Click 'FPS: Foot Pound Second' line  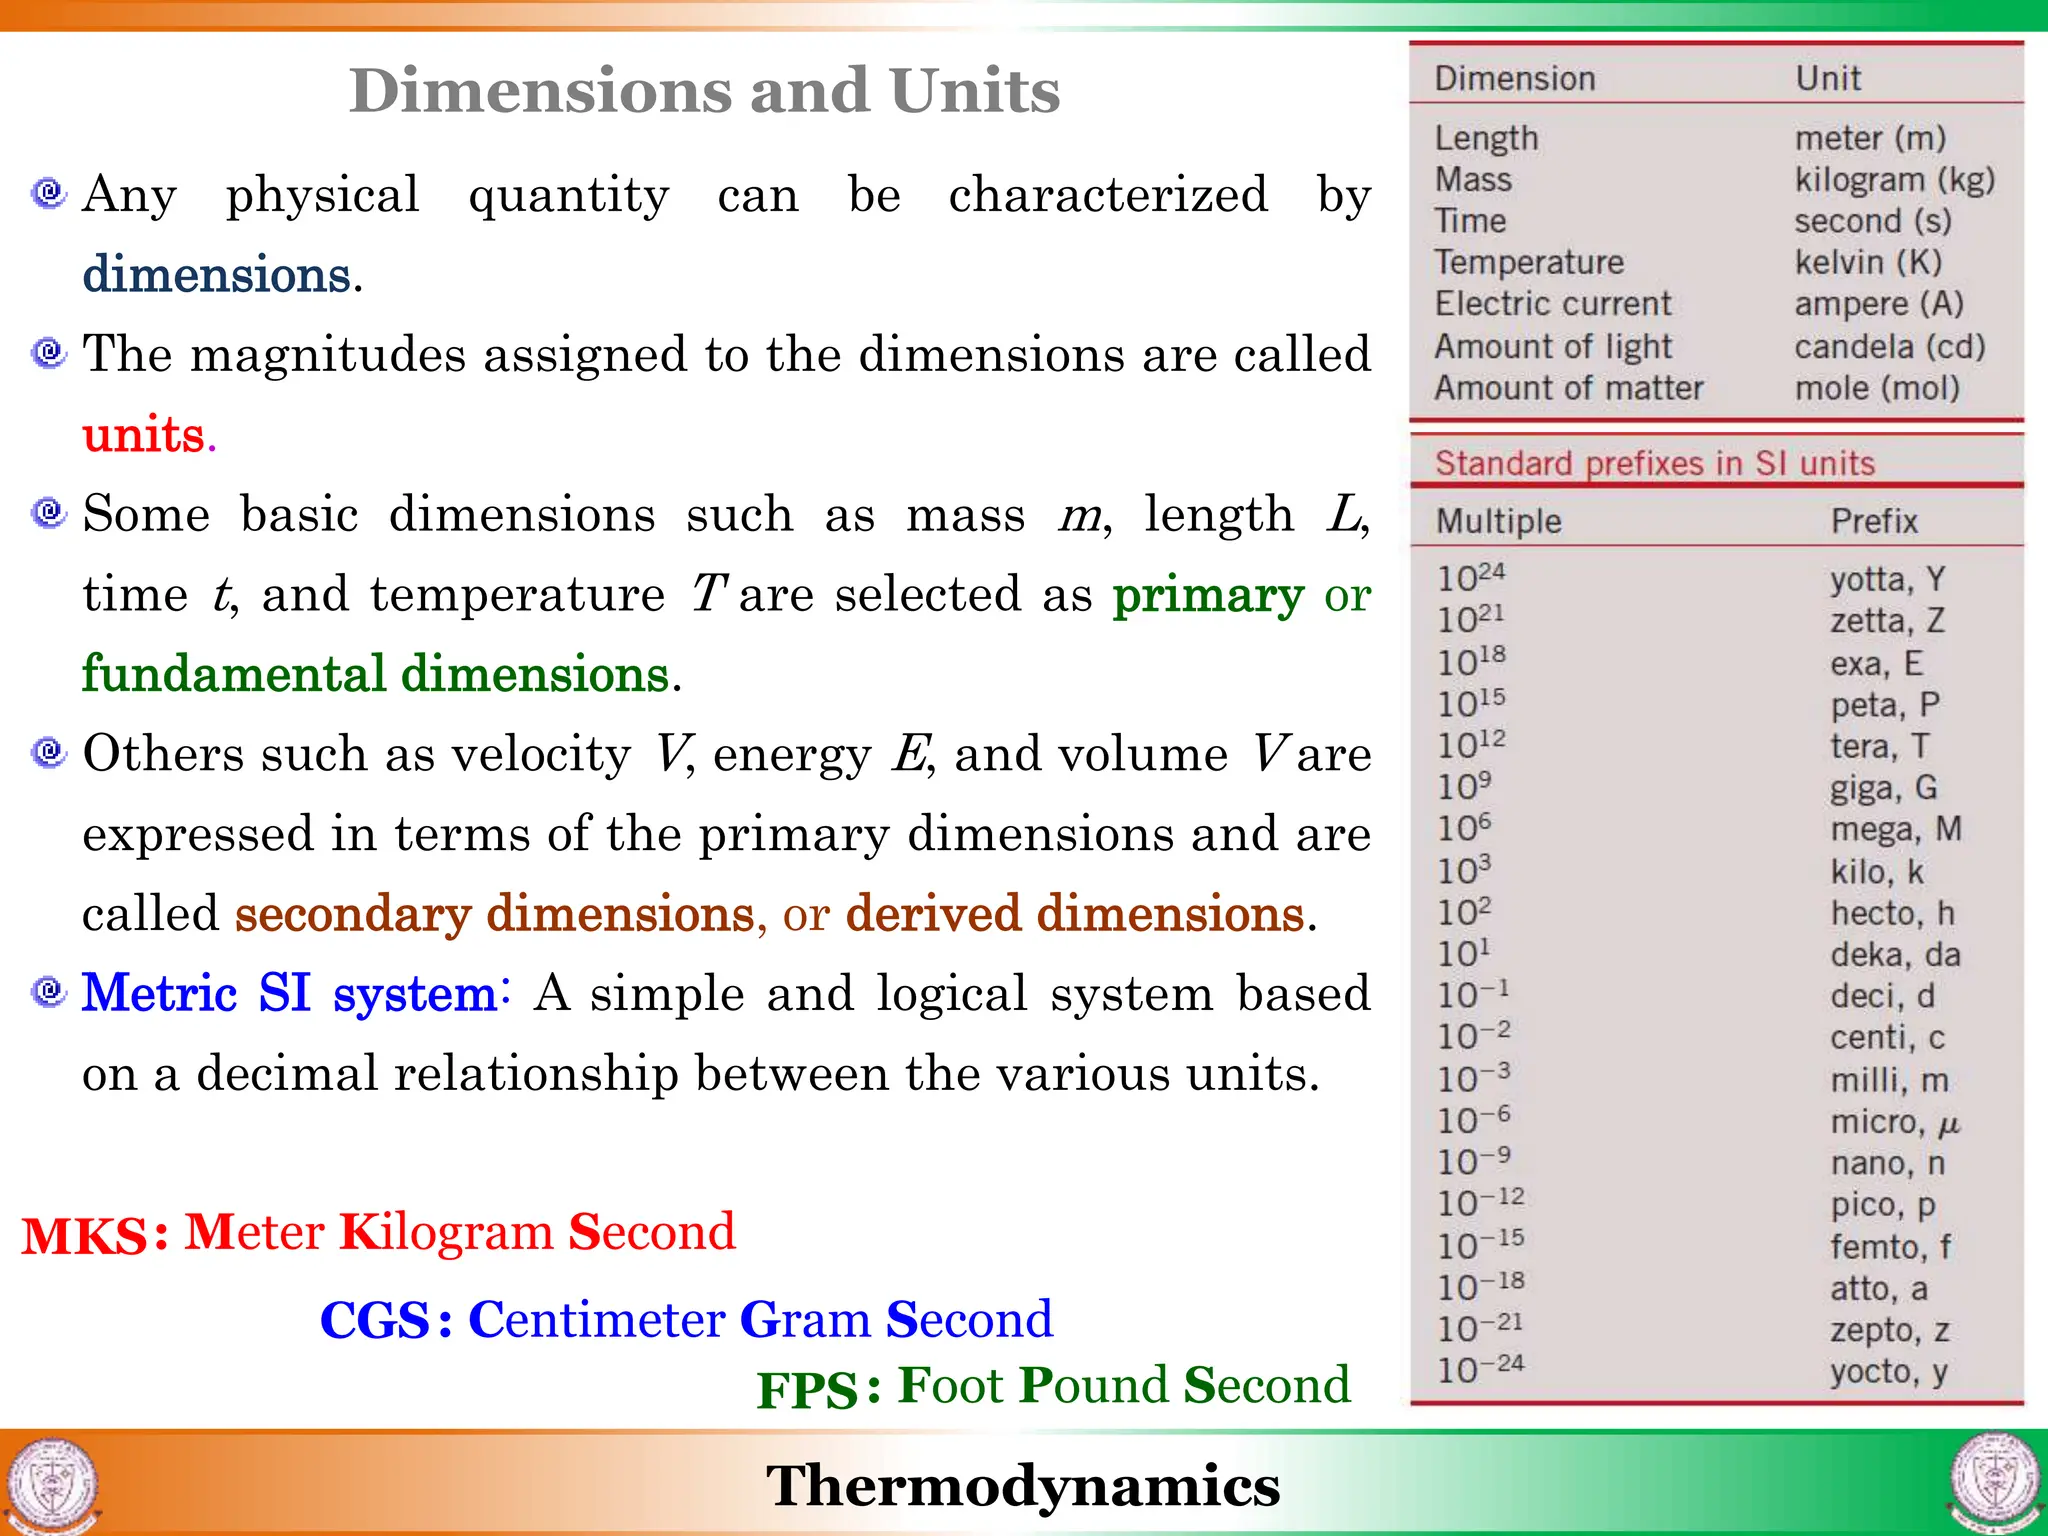(x=1053, y=1387)
